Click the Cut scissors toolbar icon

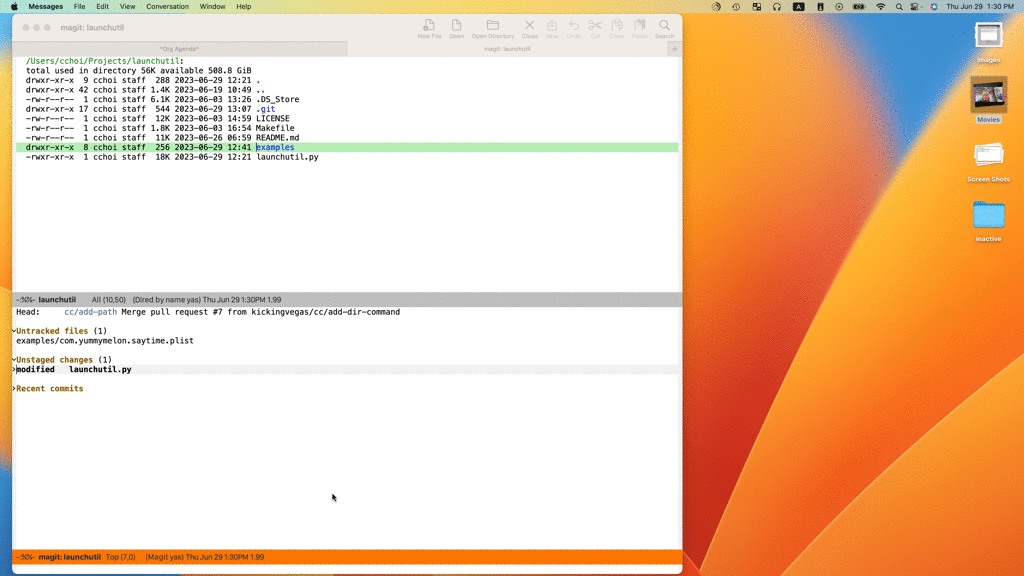point(595,28)
